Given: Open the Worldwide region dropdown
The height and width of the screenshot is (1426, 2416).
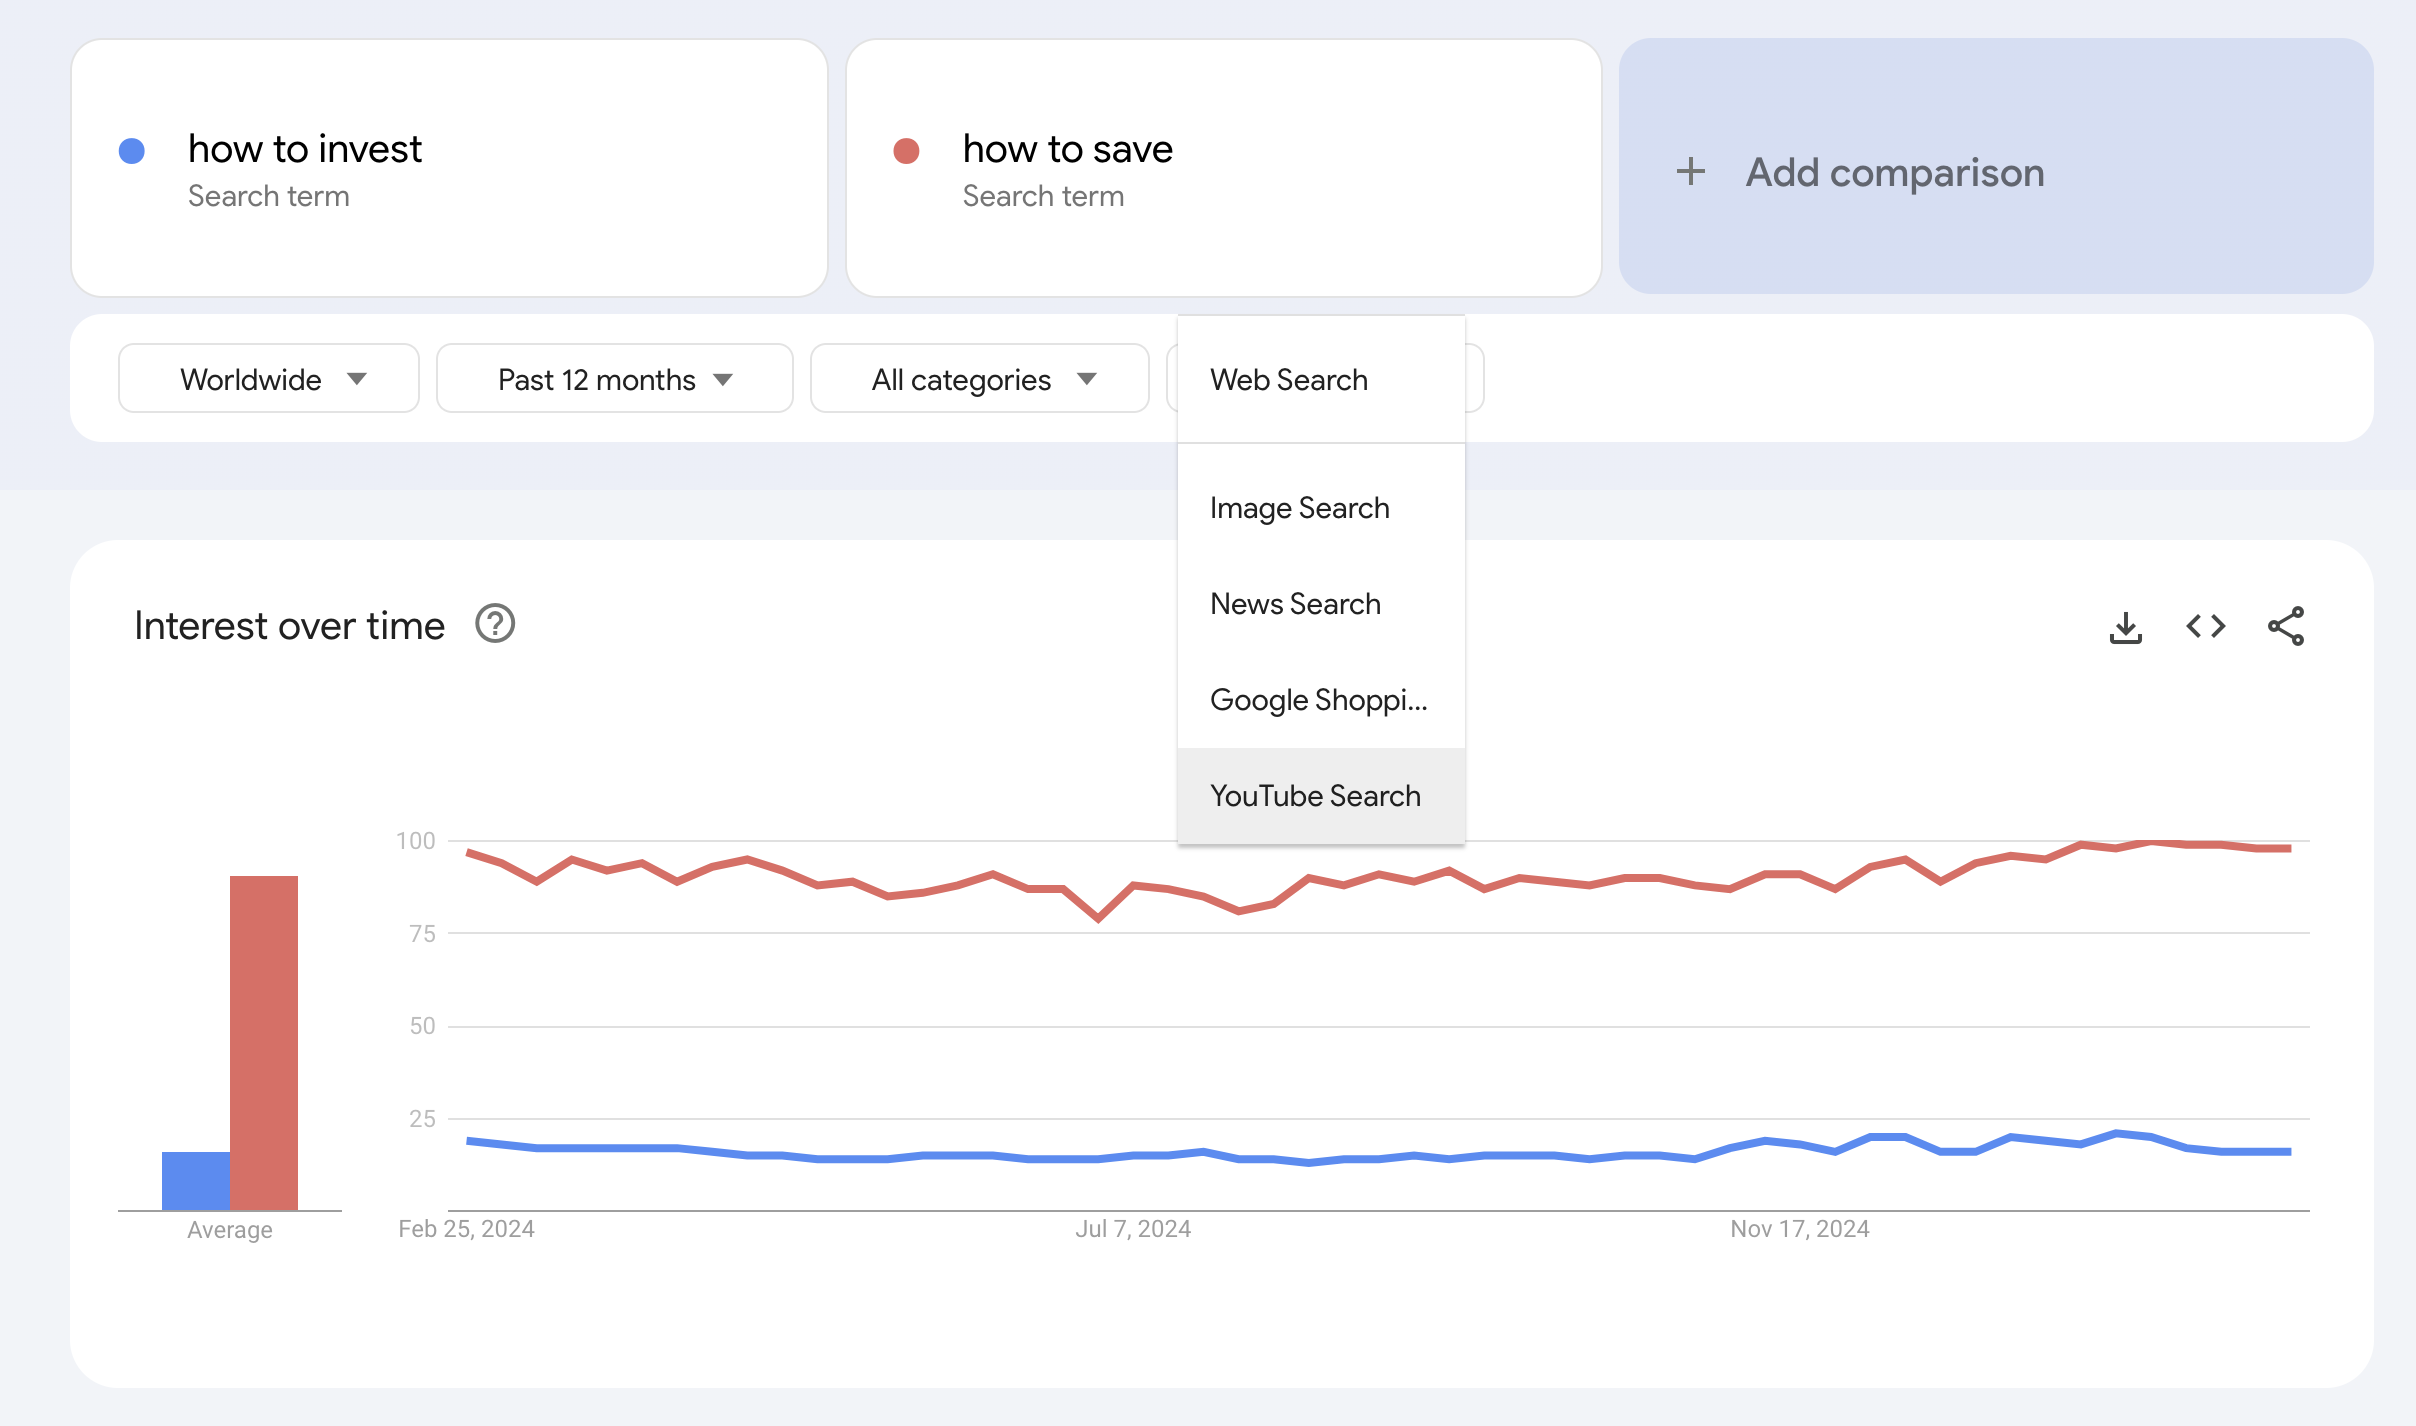Looking at the screenshot, I should click(268, 379).
